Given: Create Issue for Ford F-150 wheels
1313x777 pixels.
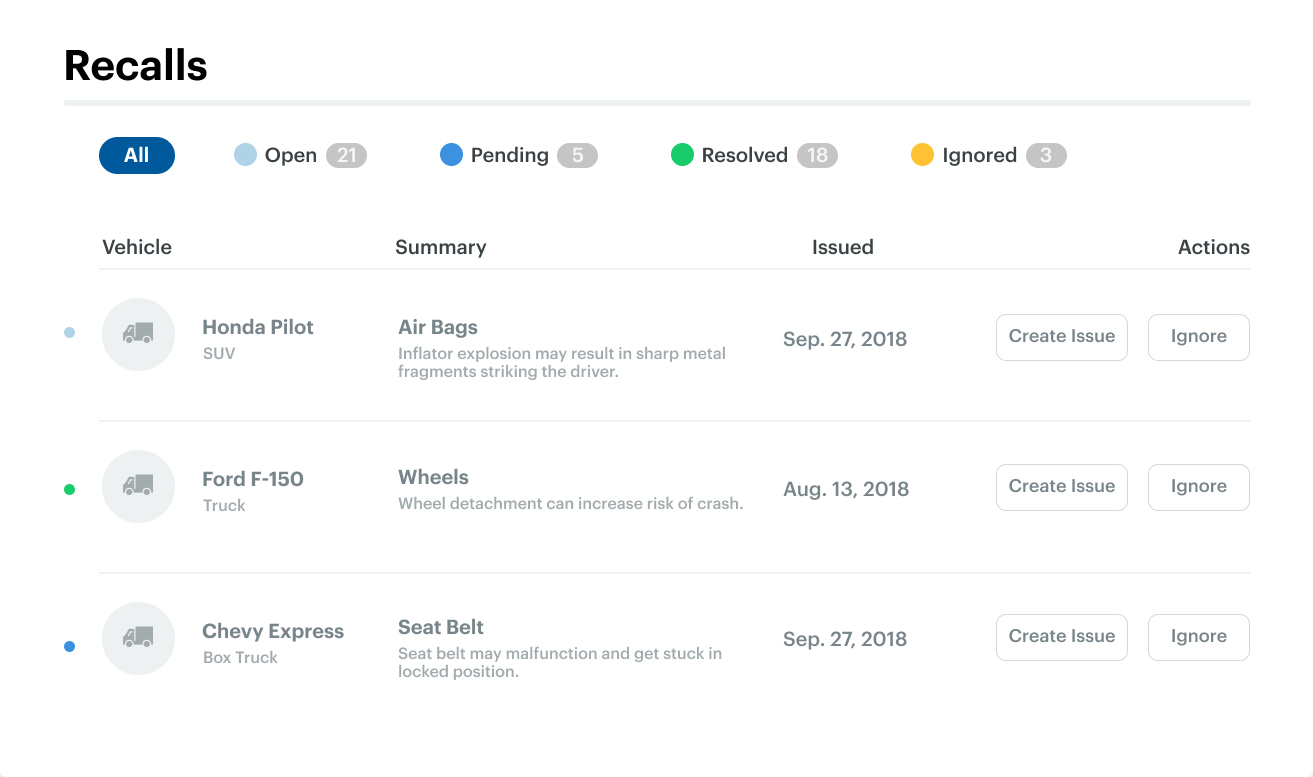Looking at the screenshot, I should tap(1061, 487).
